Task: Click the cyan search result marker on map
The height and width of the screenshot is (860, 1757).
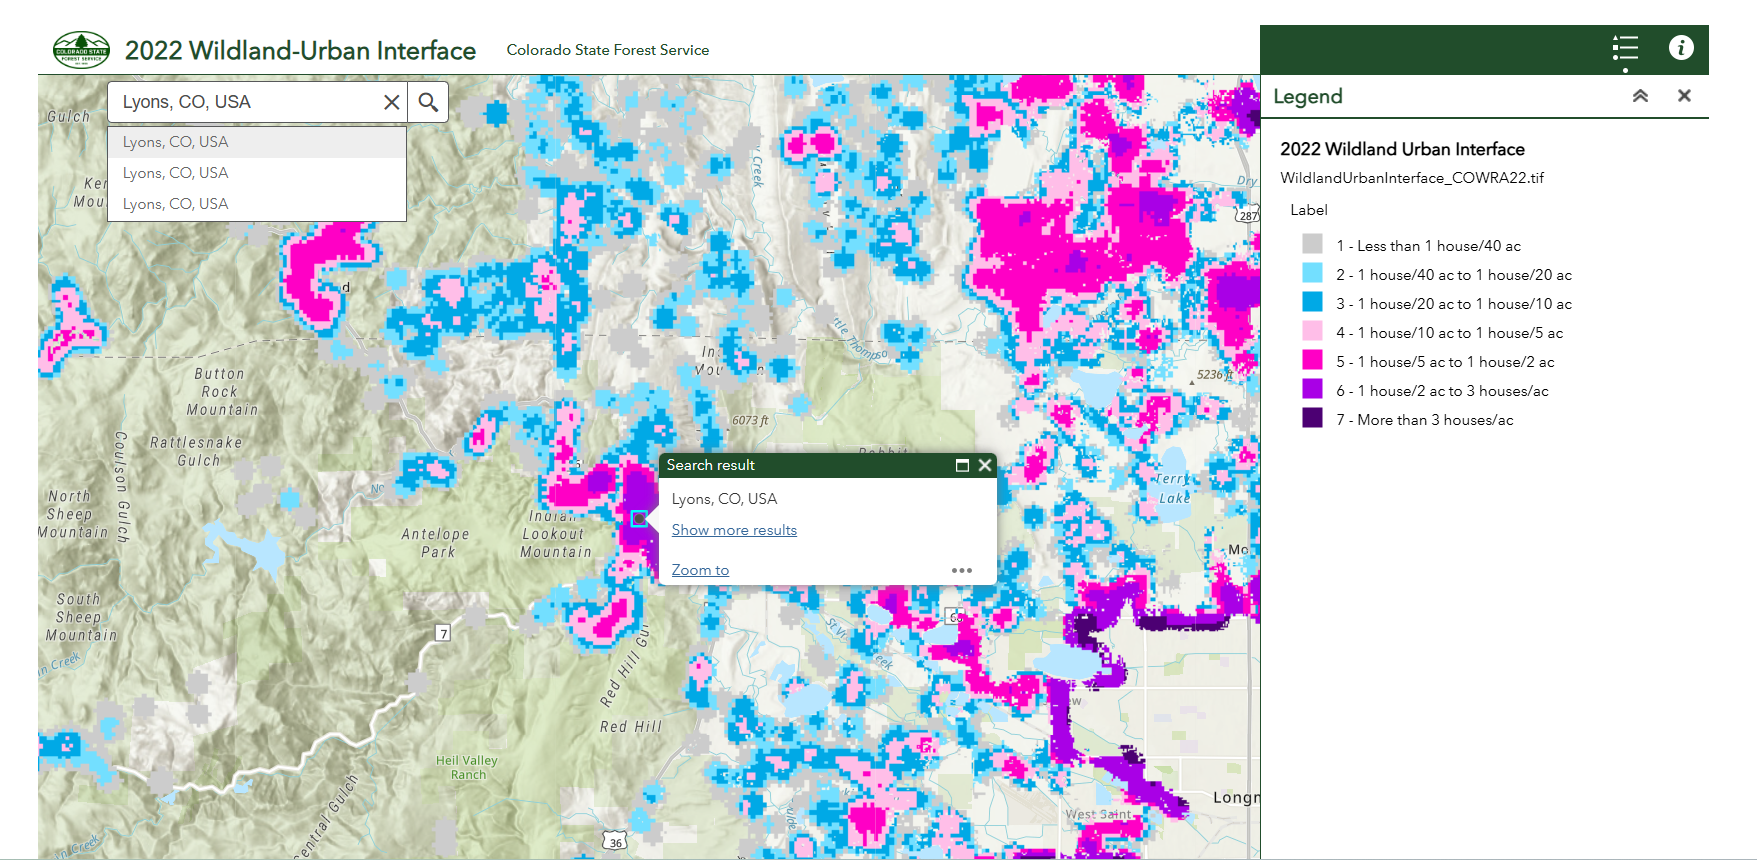Action: 639,518
